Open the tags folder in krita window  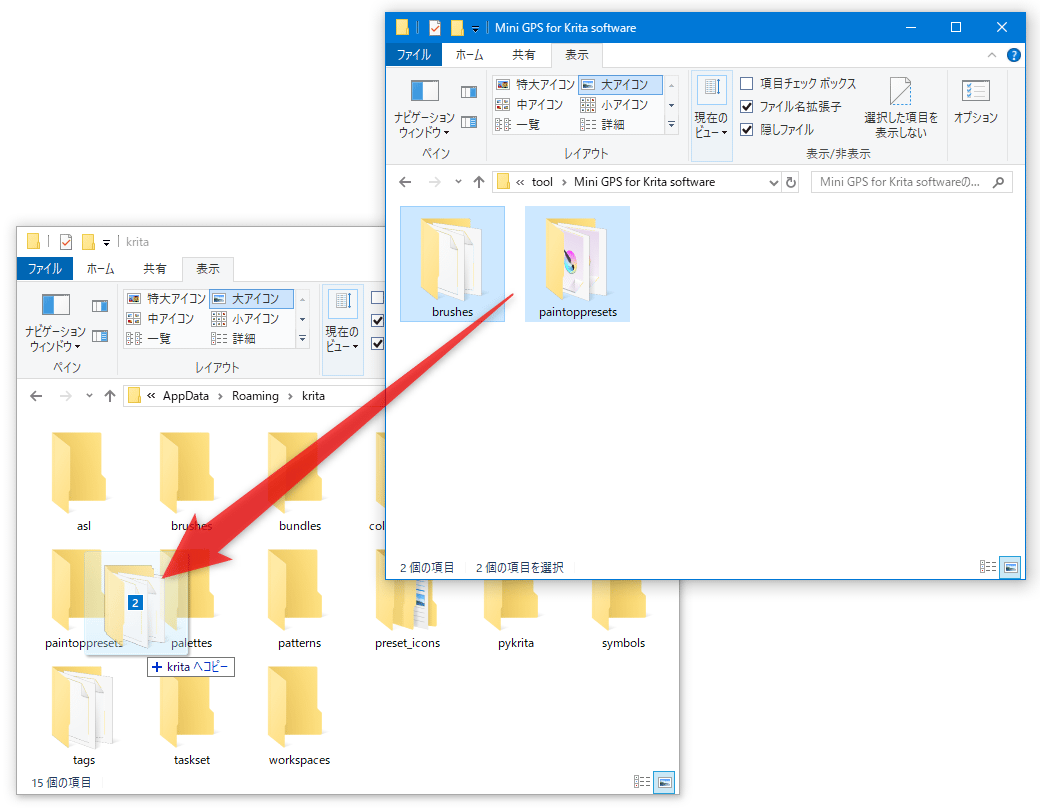pos(83,716)
